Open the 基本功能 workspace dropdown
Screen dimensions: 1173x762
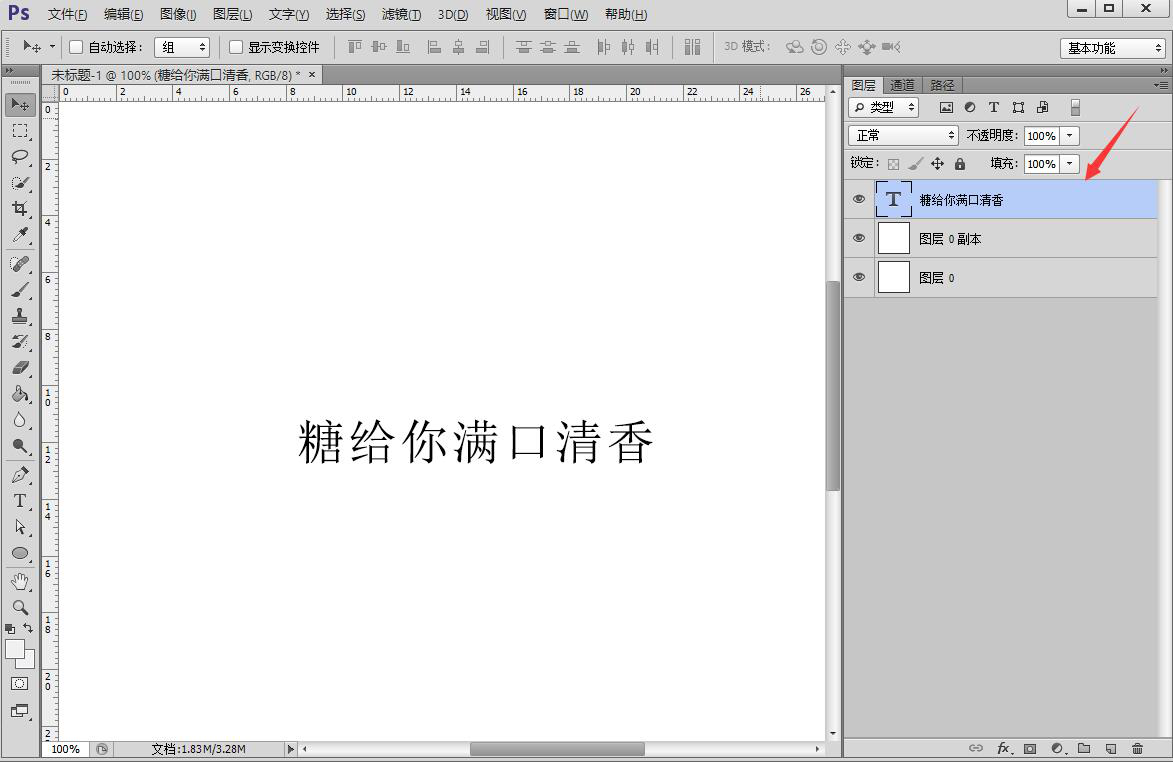tap(1112, 47)
